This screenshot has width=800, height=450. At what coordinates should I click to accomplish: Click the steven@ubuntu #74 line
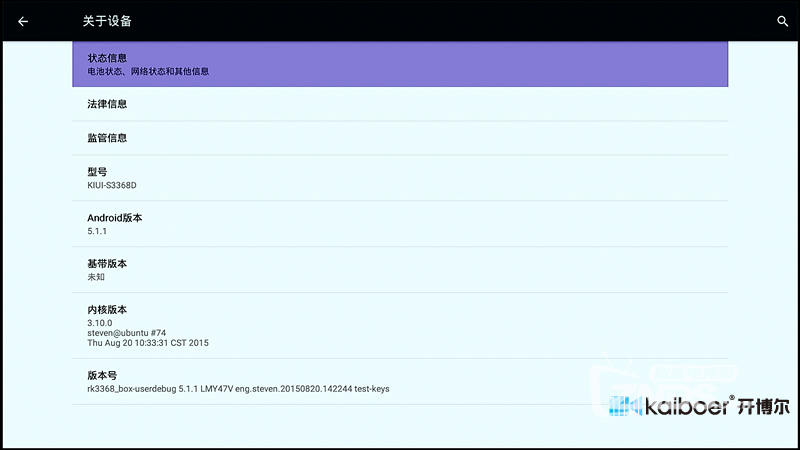[x=126, y=333]
